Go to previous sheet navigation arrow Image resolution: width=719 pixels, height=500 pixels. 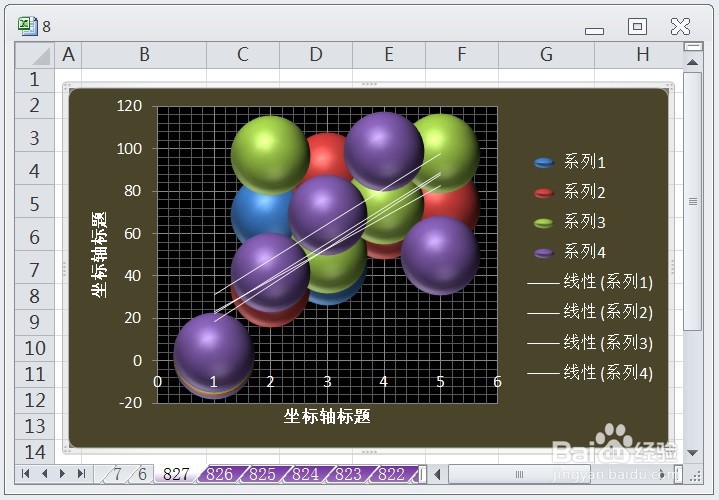tap(44, 473)
